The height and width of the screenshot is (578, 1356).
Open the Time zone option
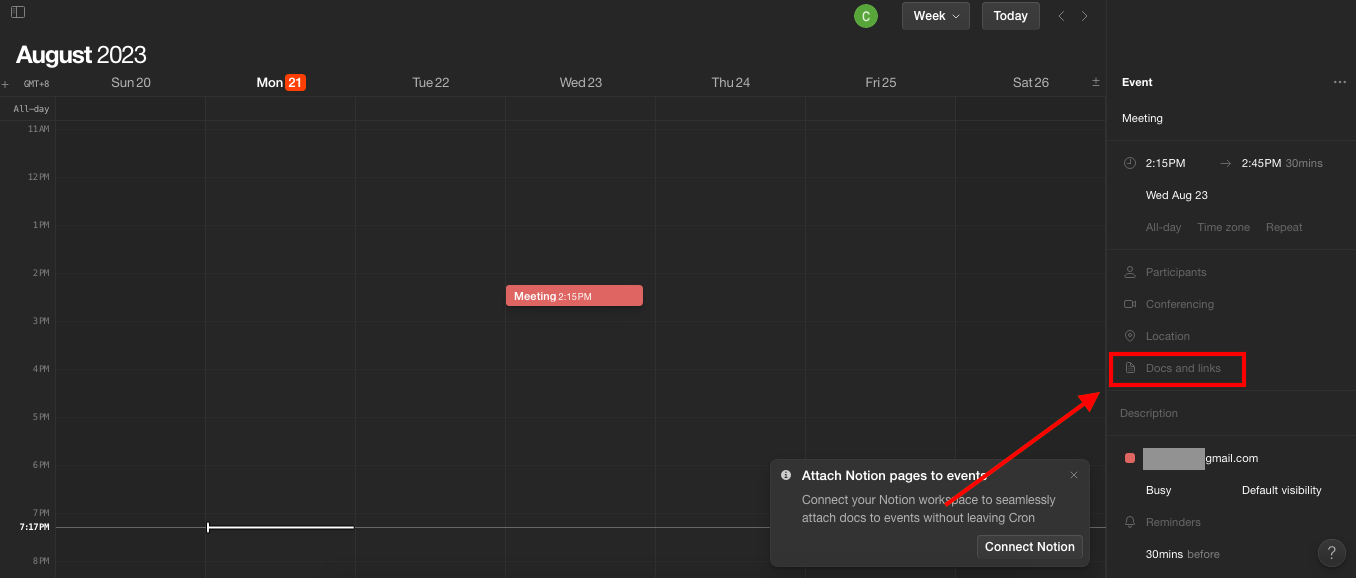point(1223,227)
